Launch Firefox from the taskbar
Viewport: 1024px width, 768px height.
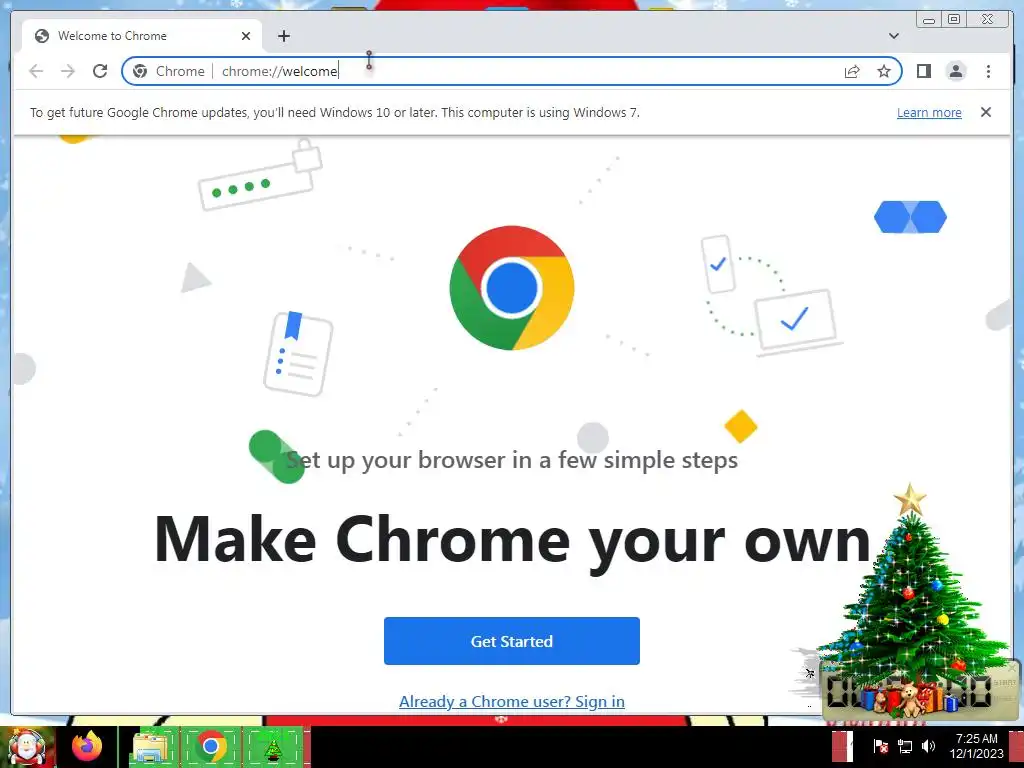coord(87,745)
